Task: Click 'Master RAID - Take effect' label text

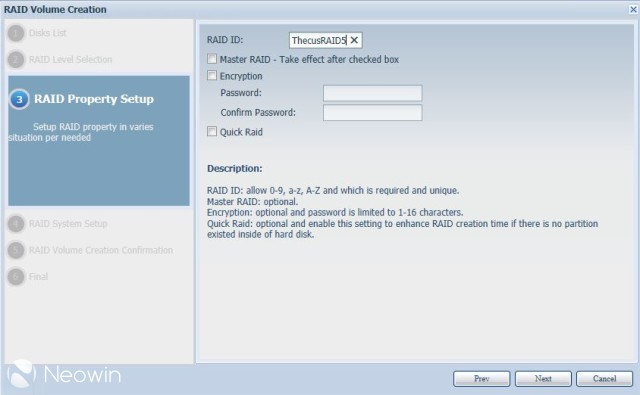Action: [309, 60]
